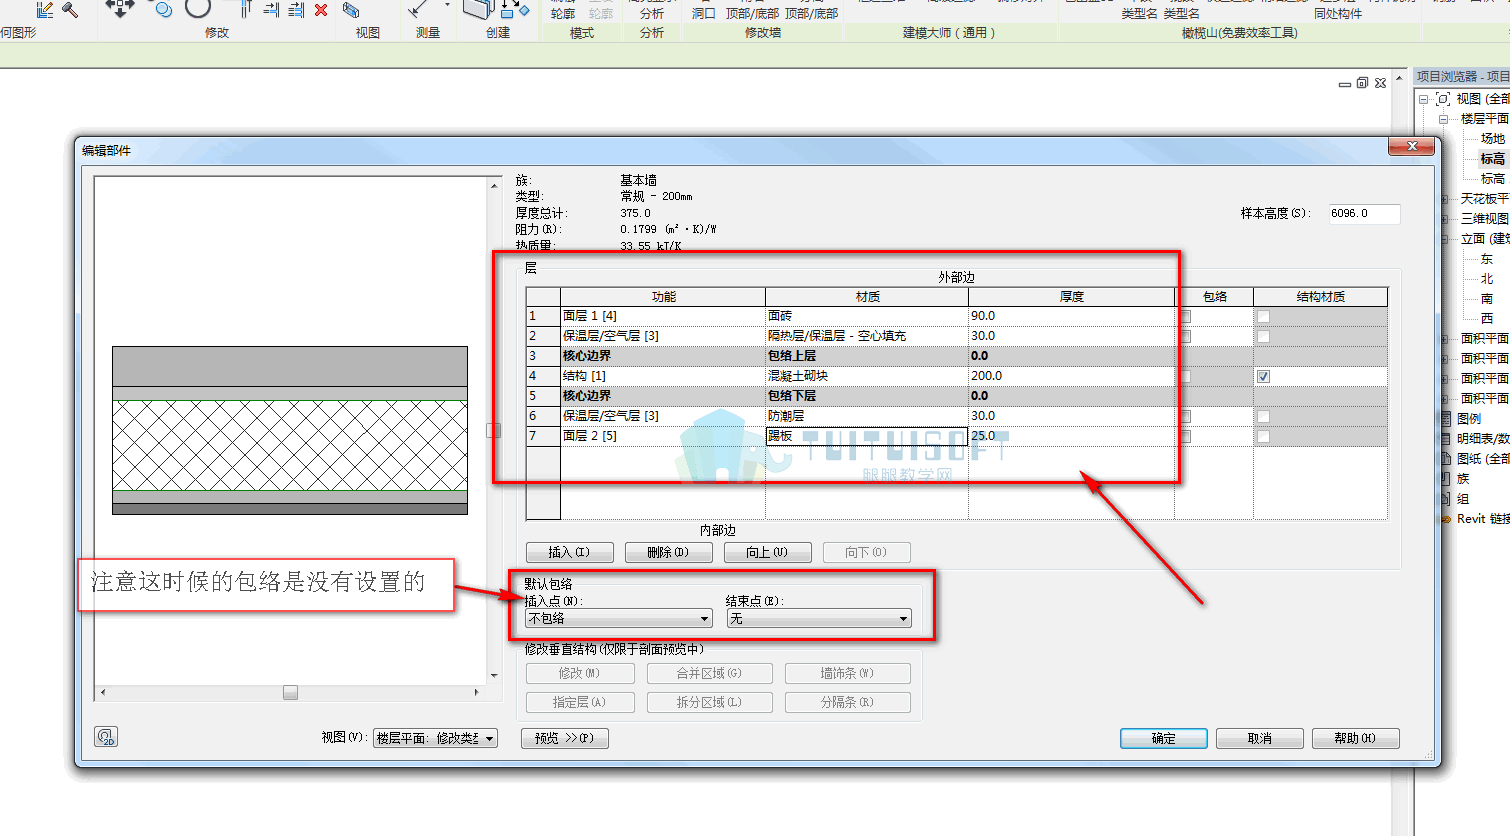Click the overlapping circles copy icon
1510x836 pixels.
(162, 9)
